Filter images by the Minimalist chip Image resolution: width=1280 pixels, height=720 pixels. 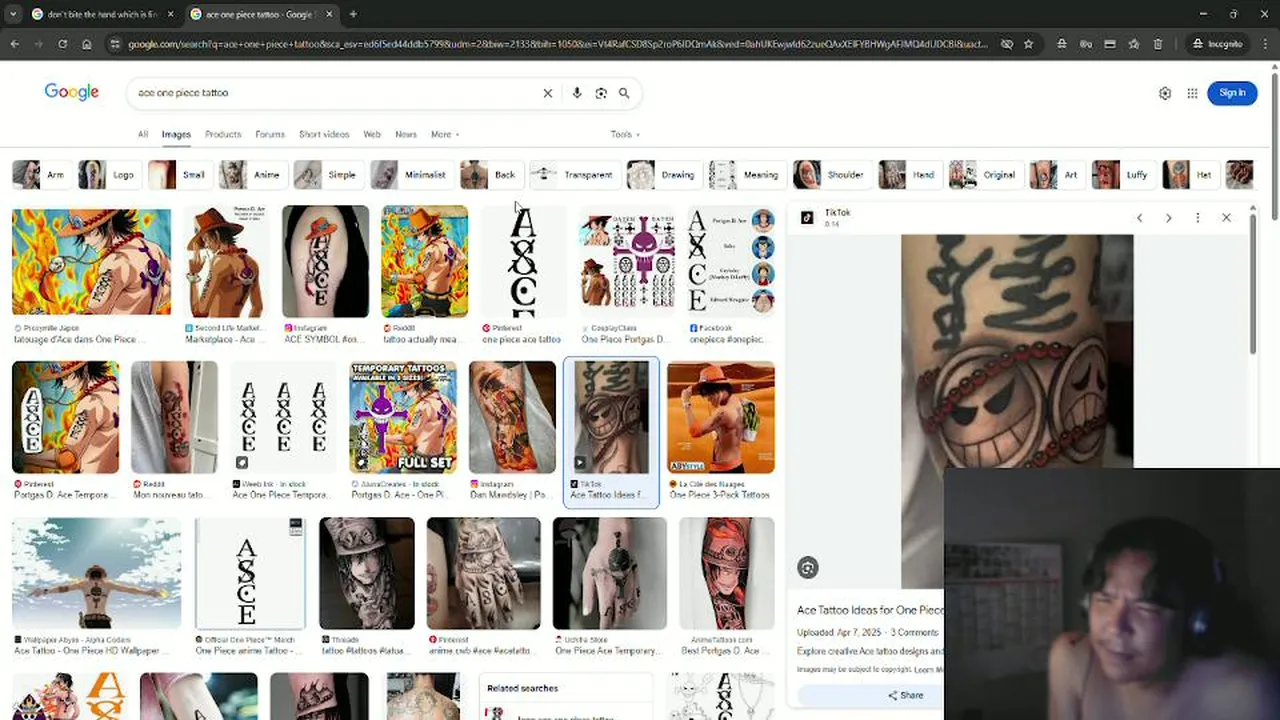point(410,175)
